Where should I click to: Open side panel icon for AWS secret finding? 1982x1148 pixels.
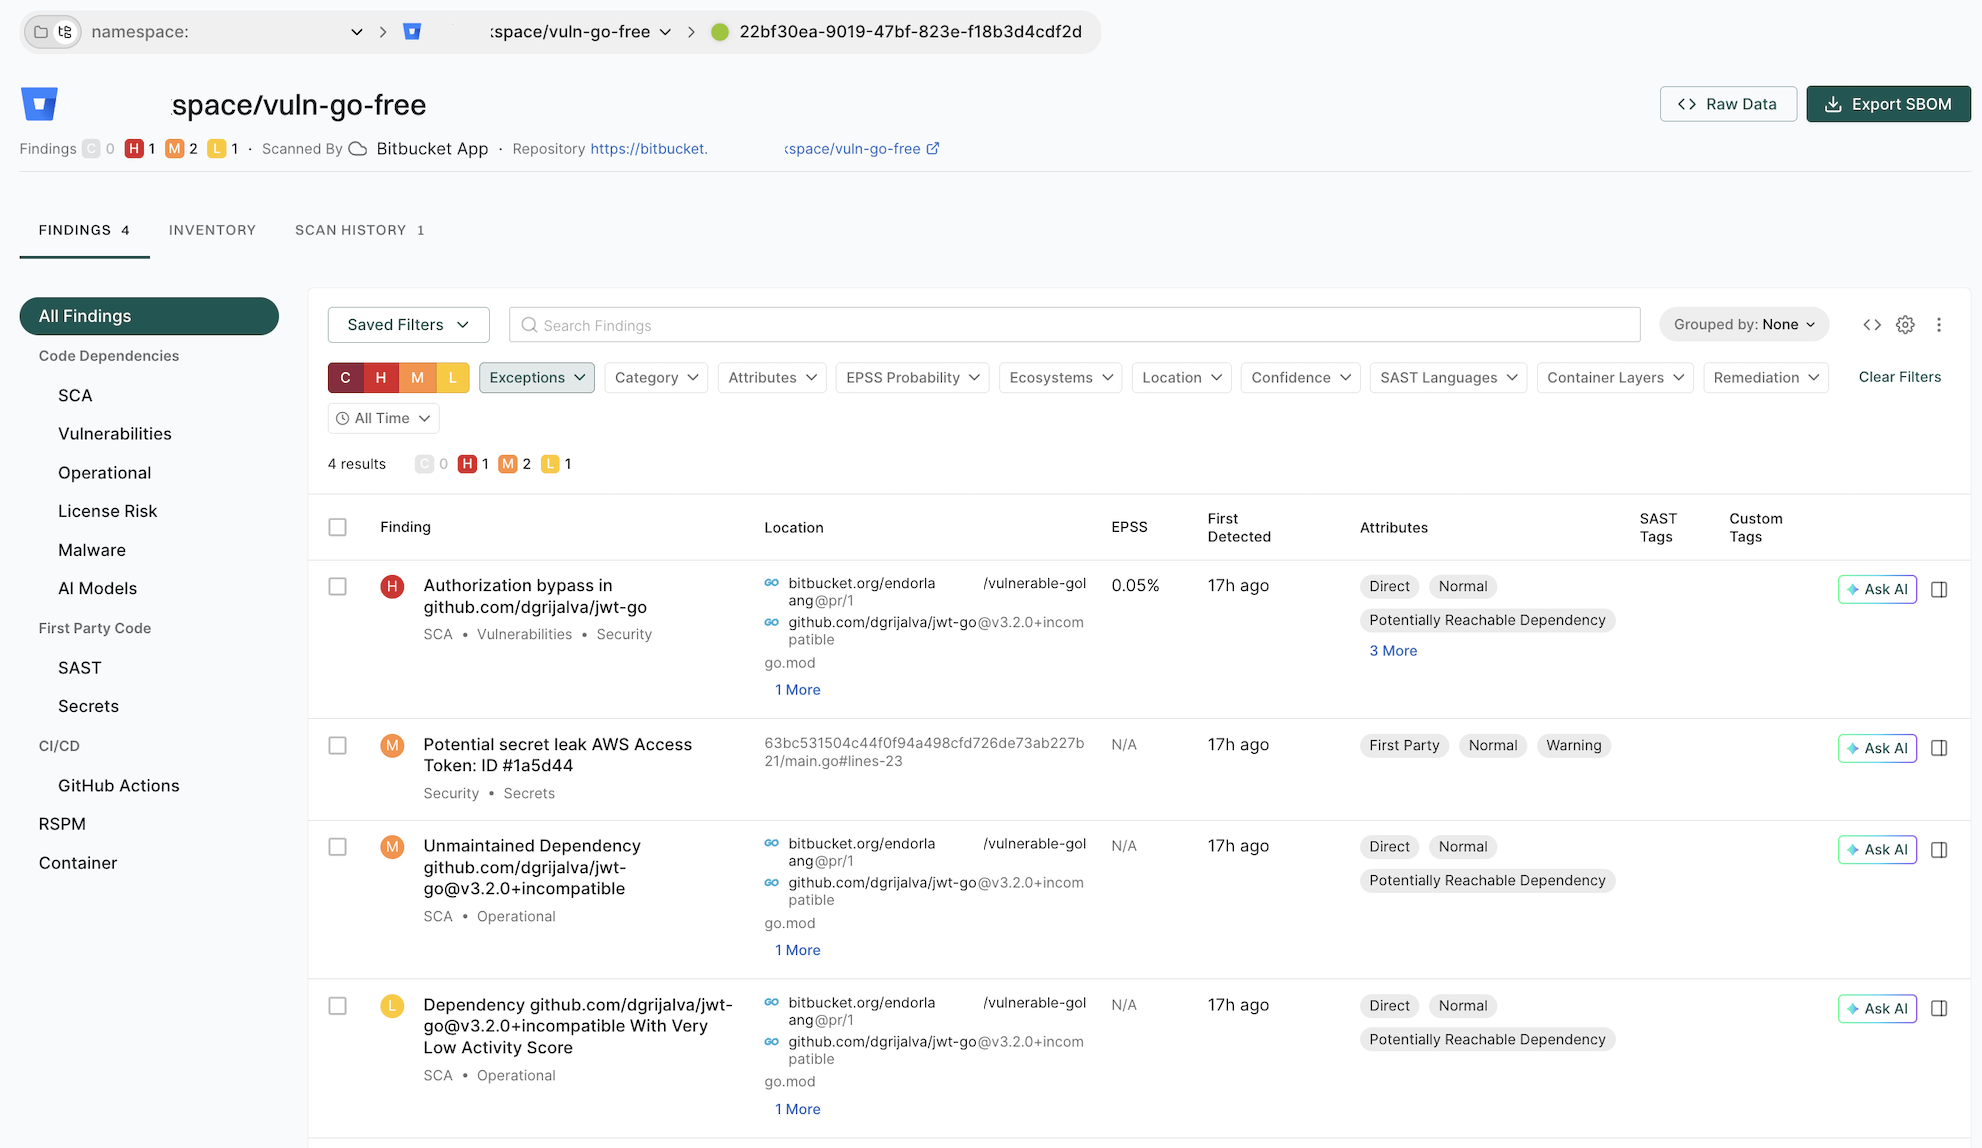[1938, 748]
